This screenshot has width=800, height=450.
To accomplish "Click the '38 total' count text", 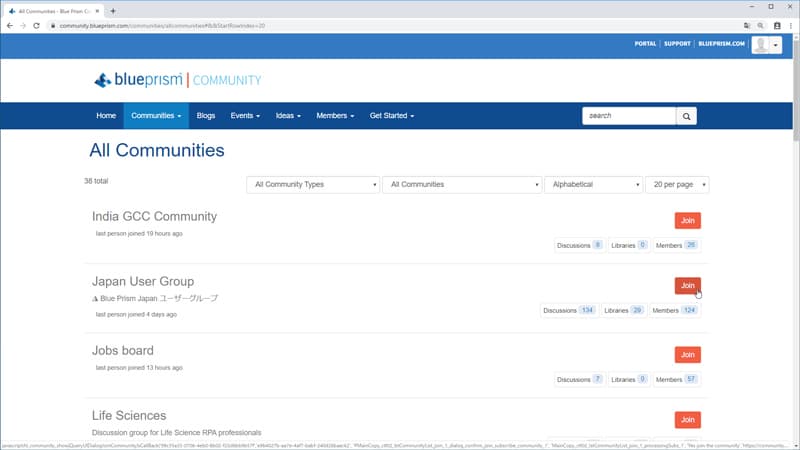I will click(x=96, y=181).
